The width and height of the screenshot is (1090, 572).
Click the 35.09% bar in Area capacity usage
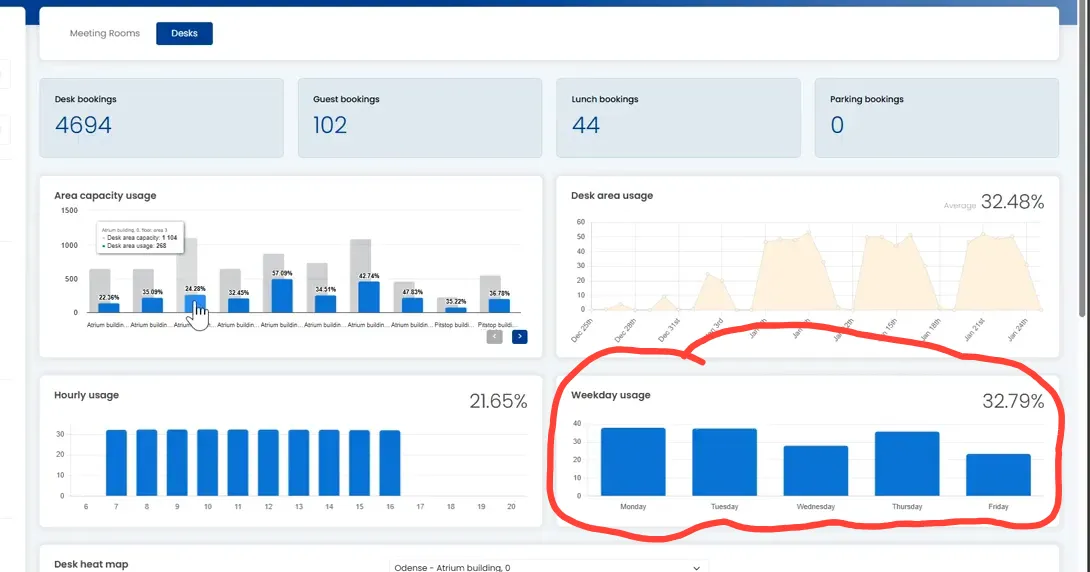tap(152, 305)
